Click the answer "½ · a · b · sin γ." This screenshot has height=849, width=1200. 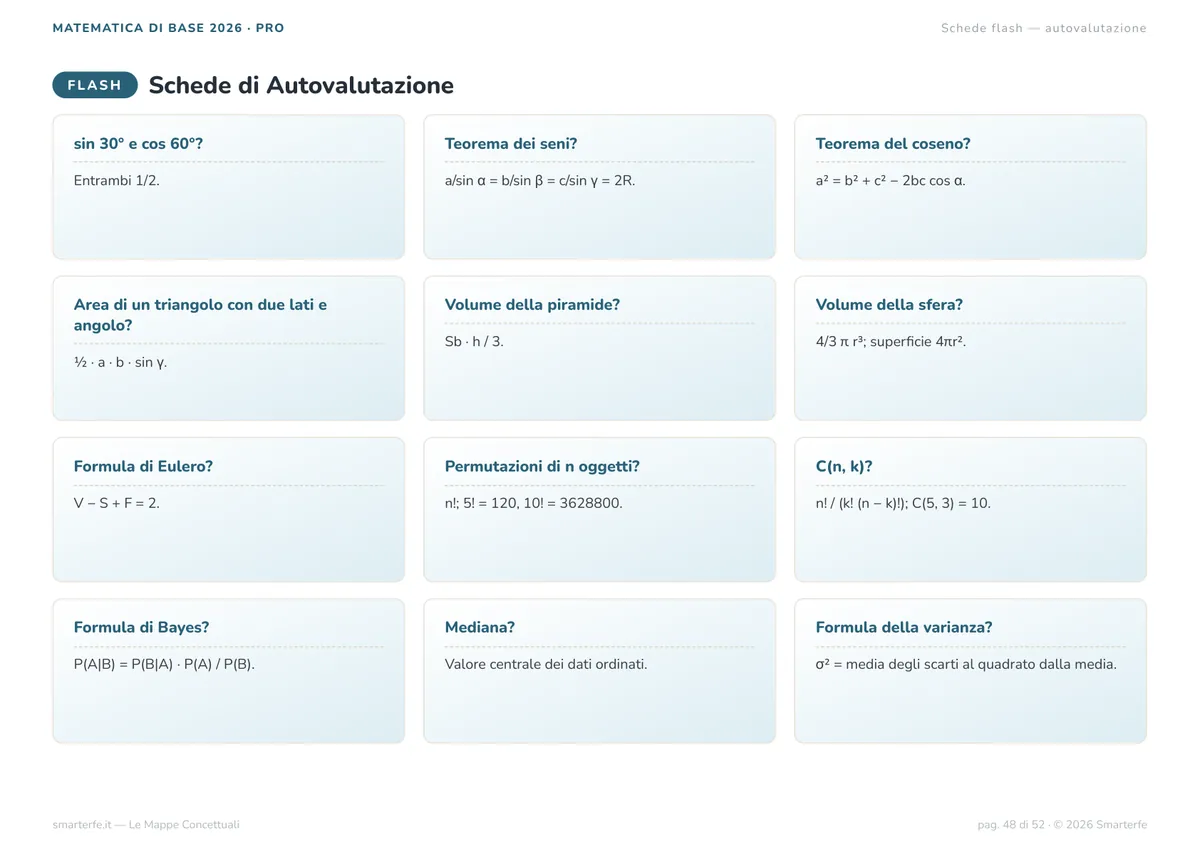[121, 362]
